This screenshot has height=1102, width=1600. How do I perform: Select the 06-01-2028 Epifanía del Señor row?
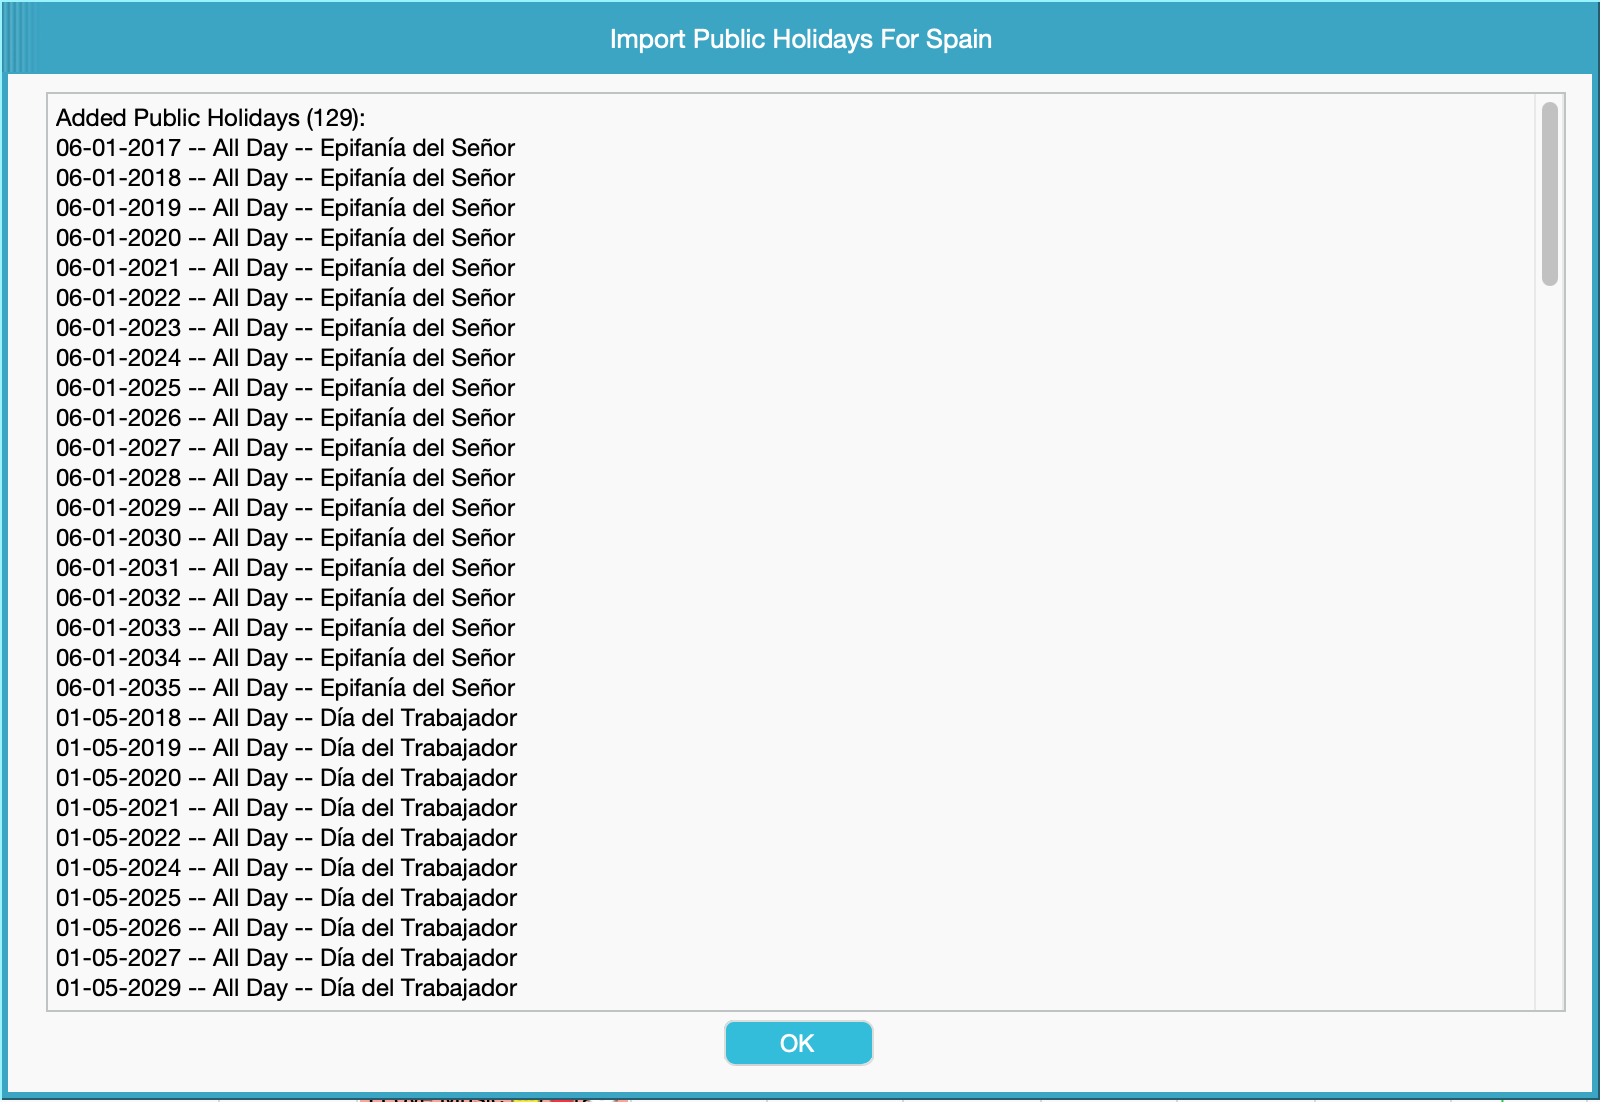pos(285,478)
